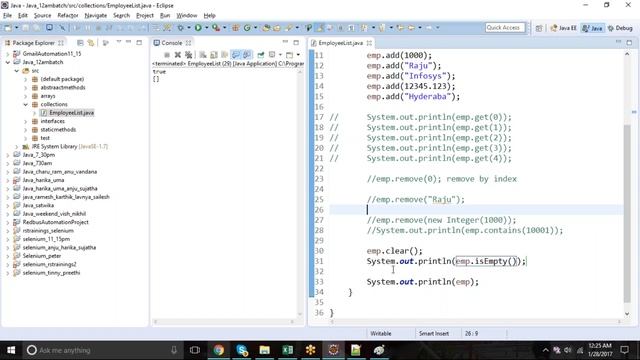
Task: Click the editor vertical scrollbar
Action: coord(627,212)
